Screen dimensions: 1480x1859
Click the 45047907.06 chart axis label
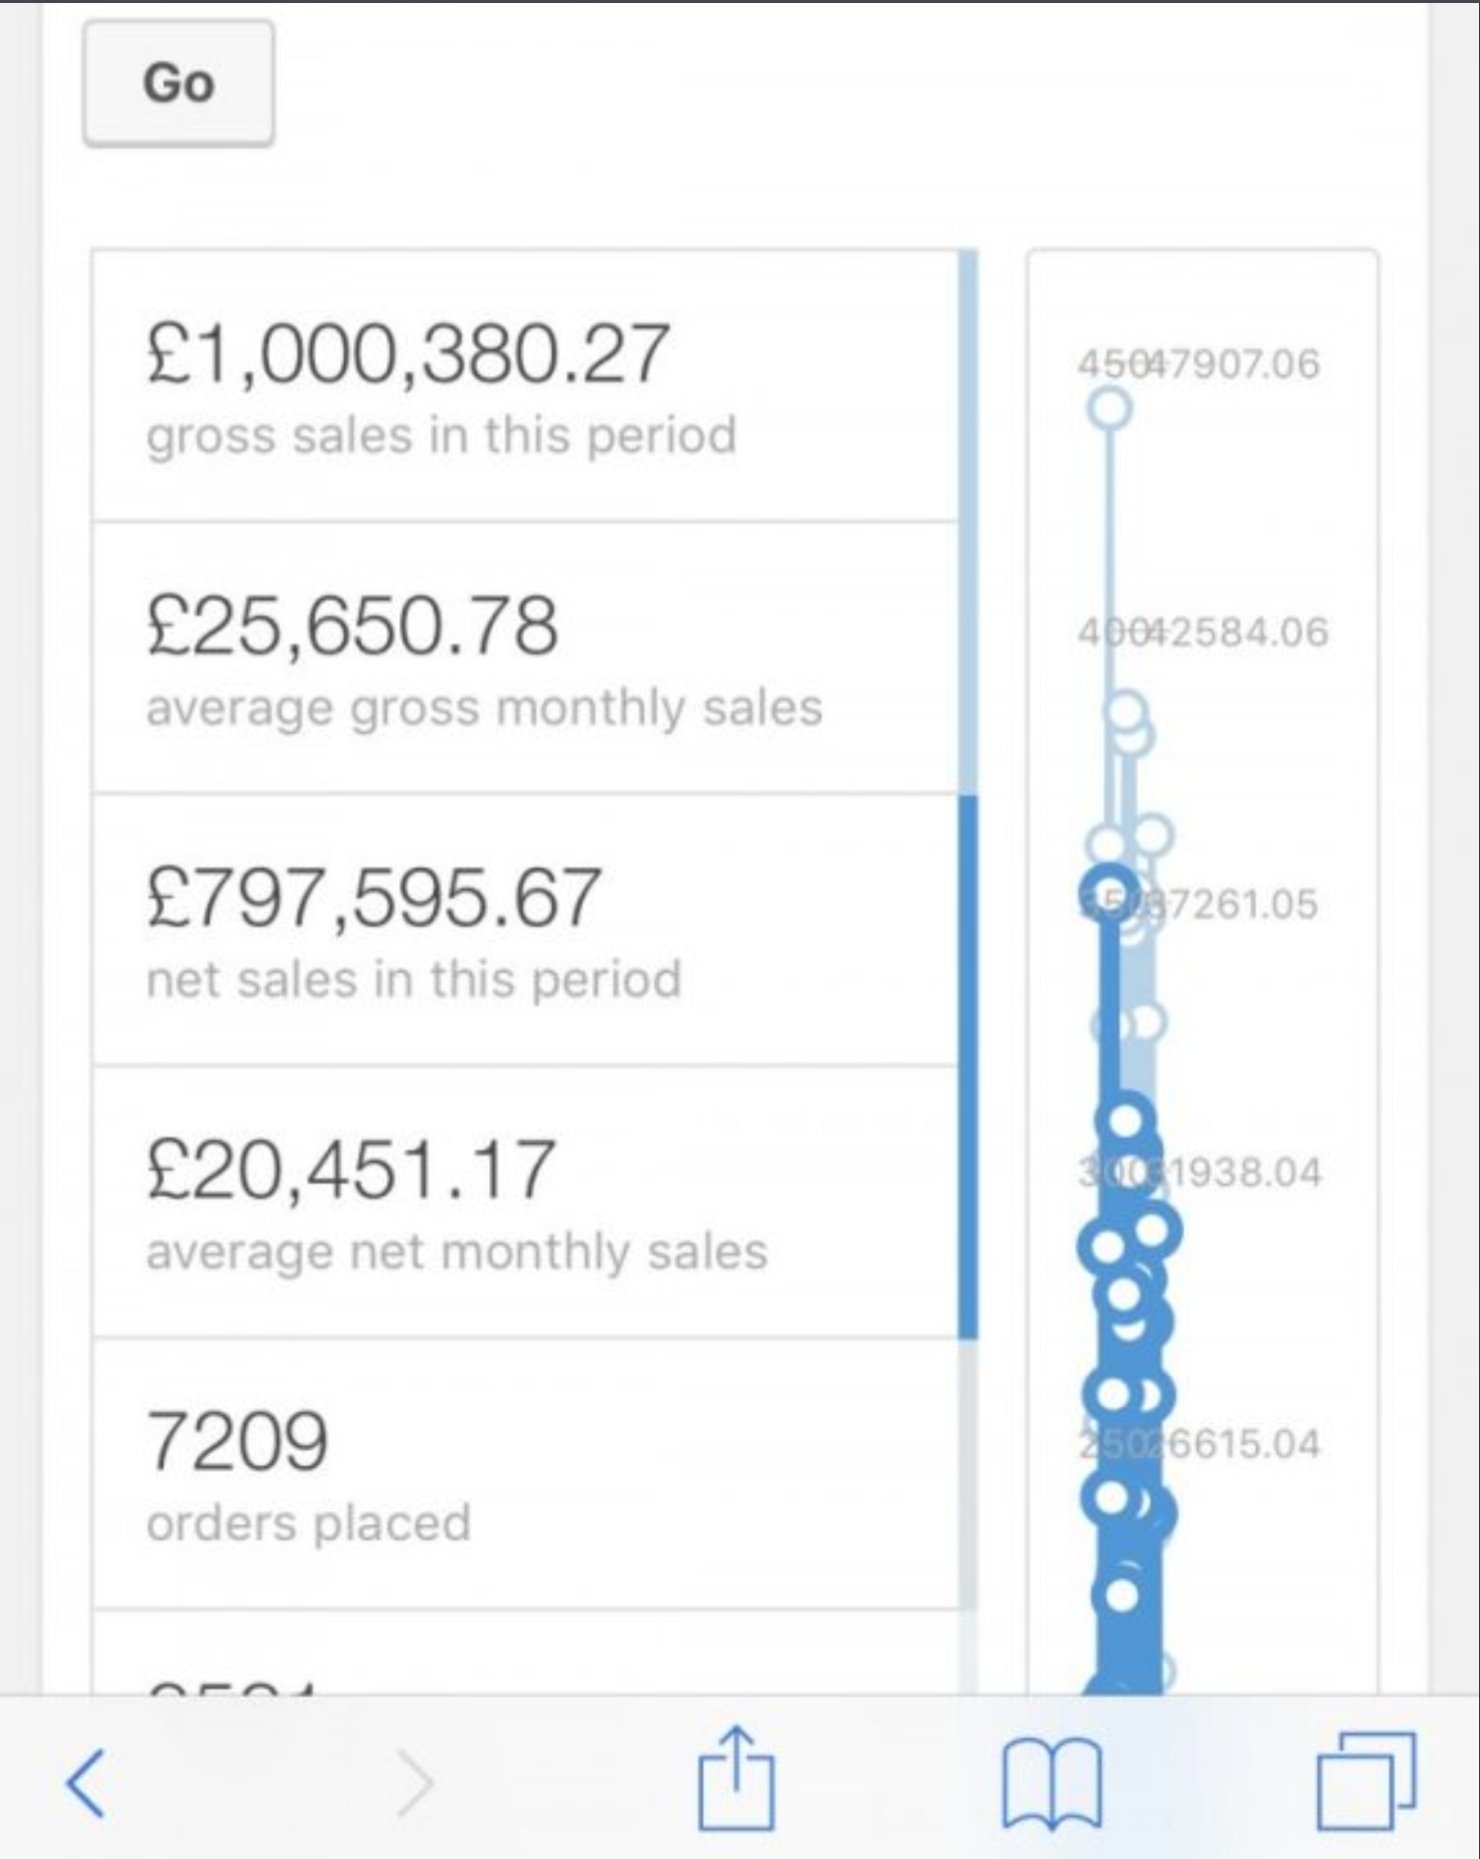click(1199, 364)
